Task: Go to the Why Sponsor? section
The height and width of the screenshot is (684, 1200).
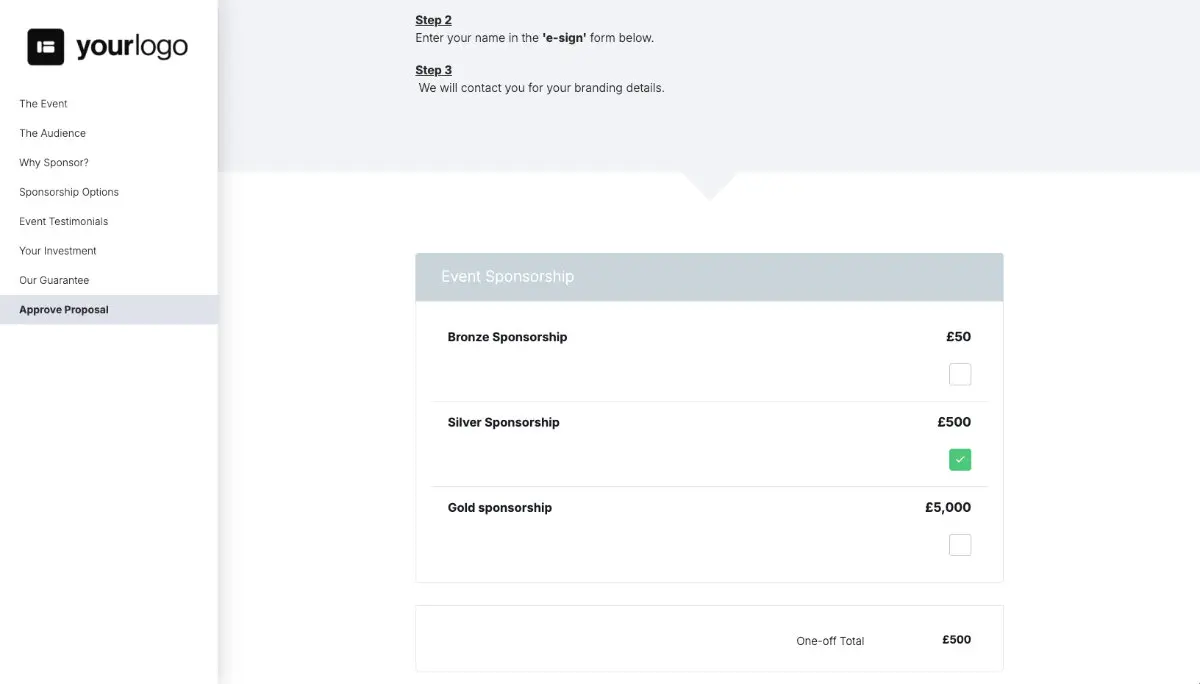Action: pos(54,162)
